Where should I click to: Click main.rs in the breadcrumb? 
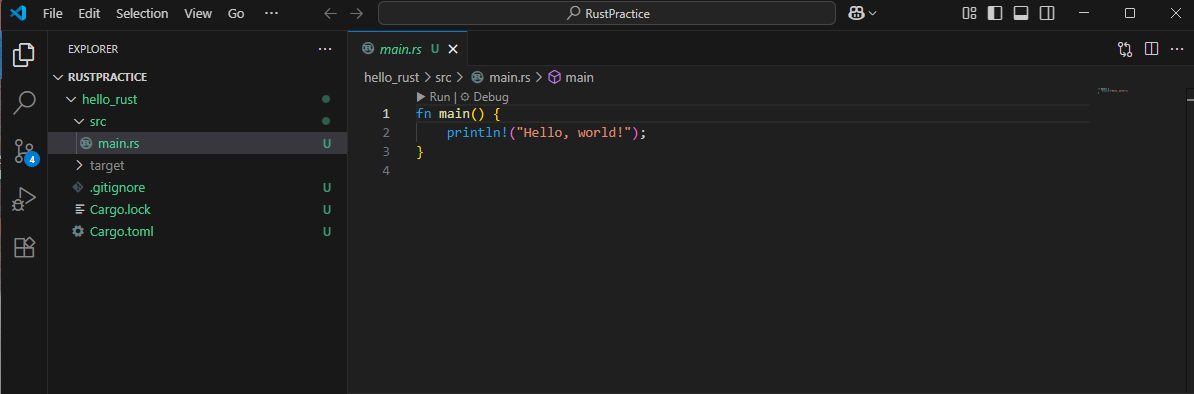(501, 77)
